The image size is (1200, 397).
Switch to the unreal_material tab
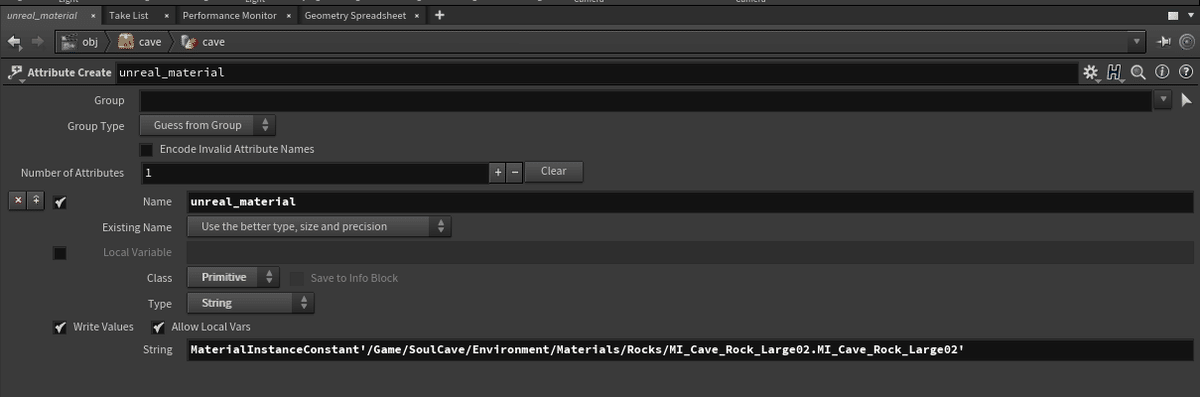point(41,16)
